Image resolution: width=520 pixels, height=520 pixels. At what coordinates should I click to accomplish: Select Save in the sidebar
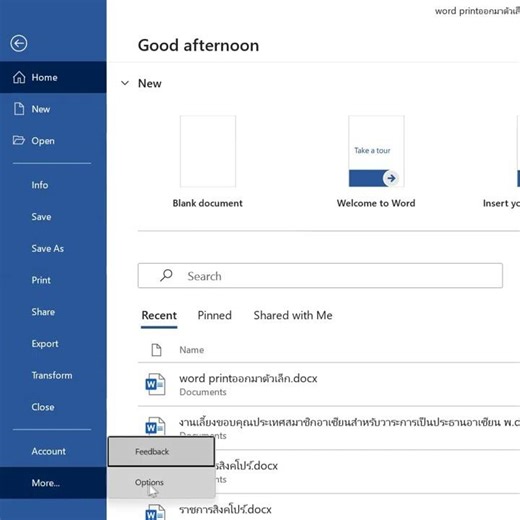[x=41, y=217]
